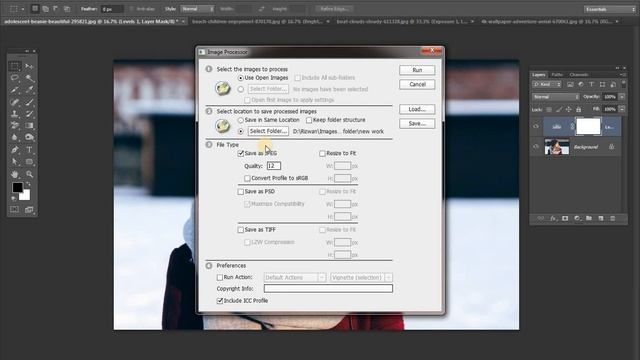This screenshot has width=640, height=360.
Task: Toggle Quick Mask mode icon
Action: pos(15,210)
